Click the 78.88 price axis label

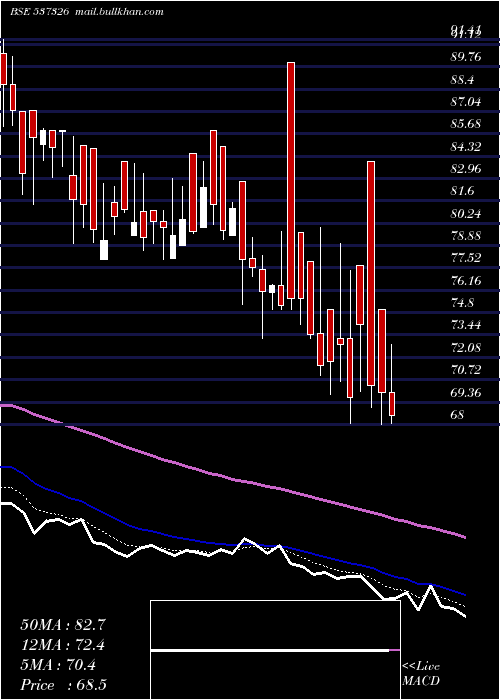(x=466, y=236)
